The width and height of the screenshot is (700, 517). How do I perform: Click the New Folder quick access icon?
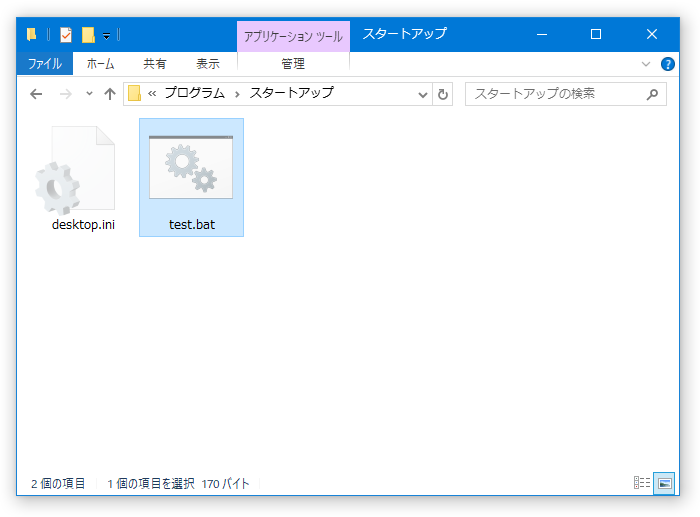[88, 34]
